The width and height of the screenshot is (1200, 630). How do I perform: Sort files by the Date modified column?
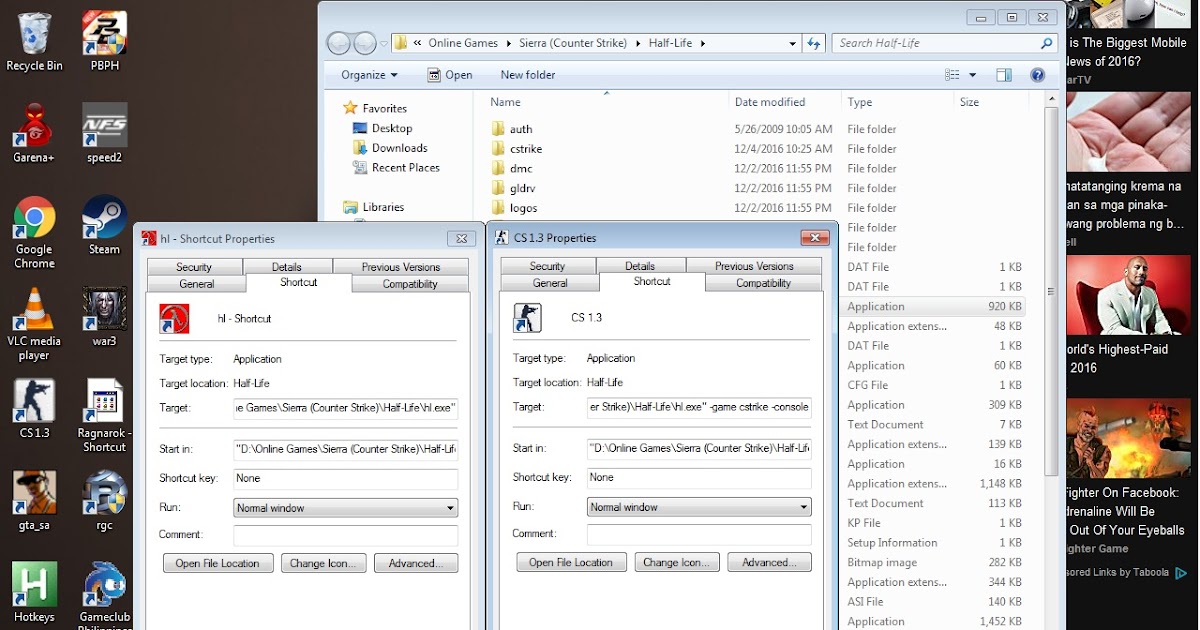[x=785, y=102]
